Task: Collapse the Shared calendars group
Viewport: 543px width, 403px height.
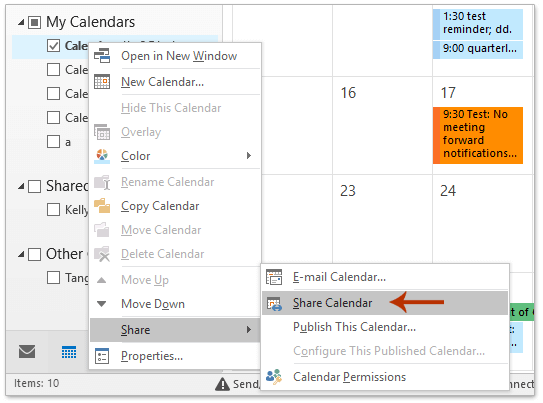Action: click(x=21, y=187)
